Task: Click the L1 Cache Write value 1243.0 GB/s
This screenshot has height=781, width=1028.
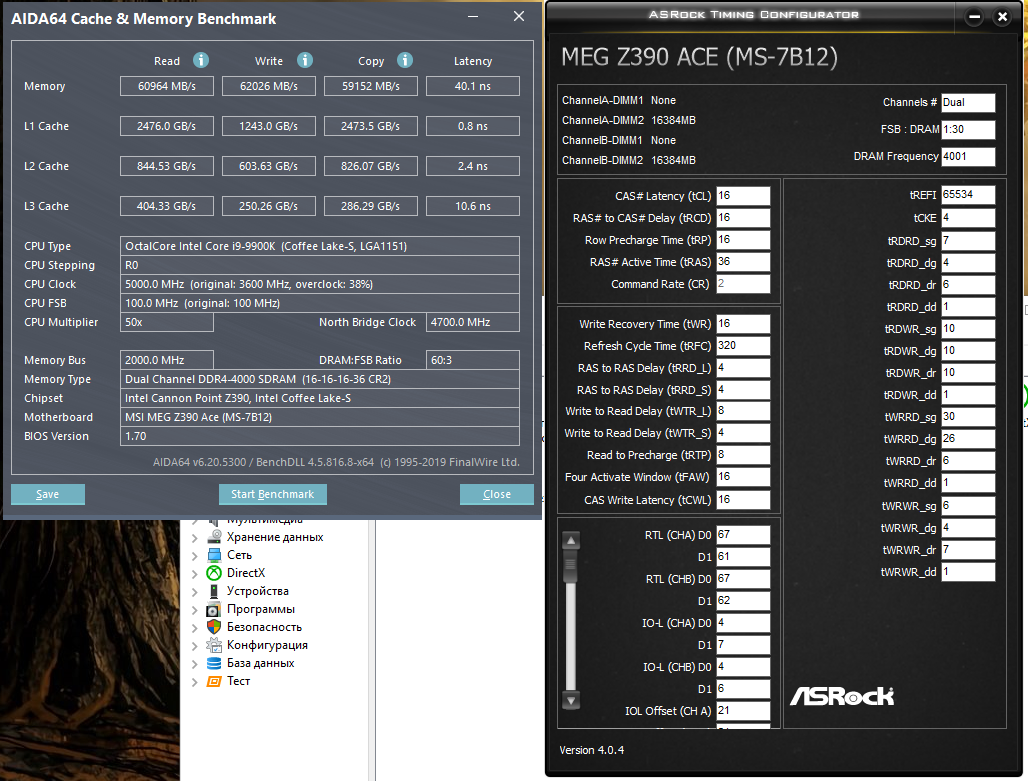Action: 269,126
